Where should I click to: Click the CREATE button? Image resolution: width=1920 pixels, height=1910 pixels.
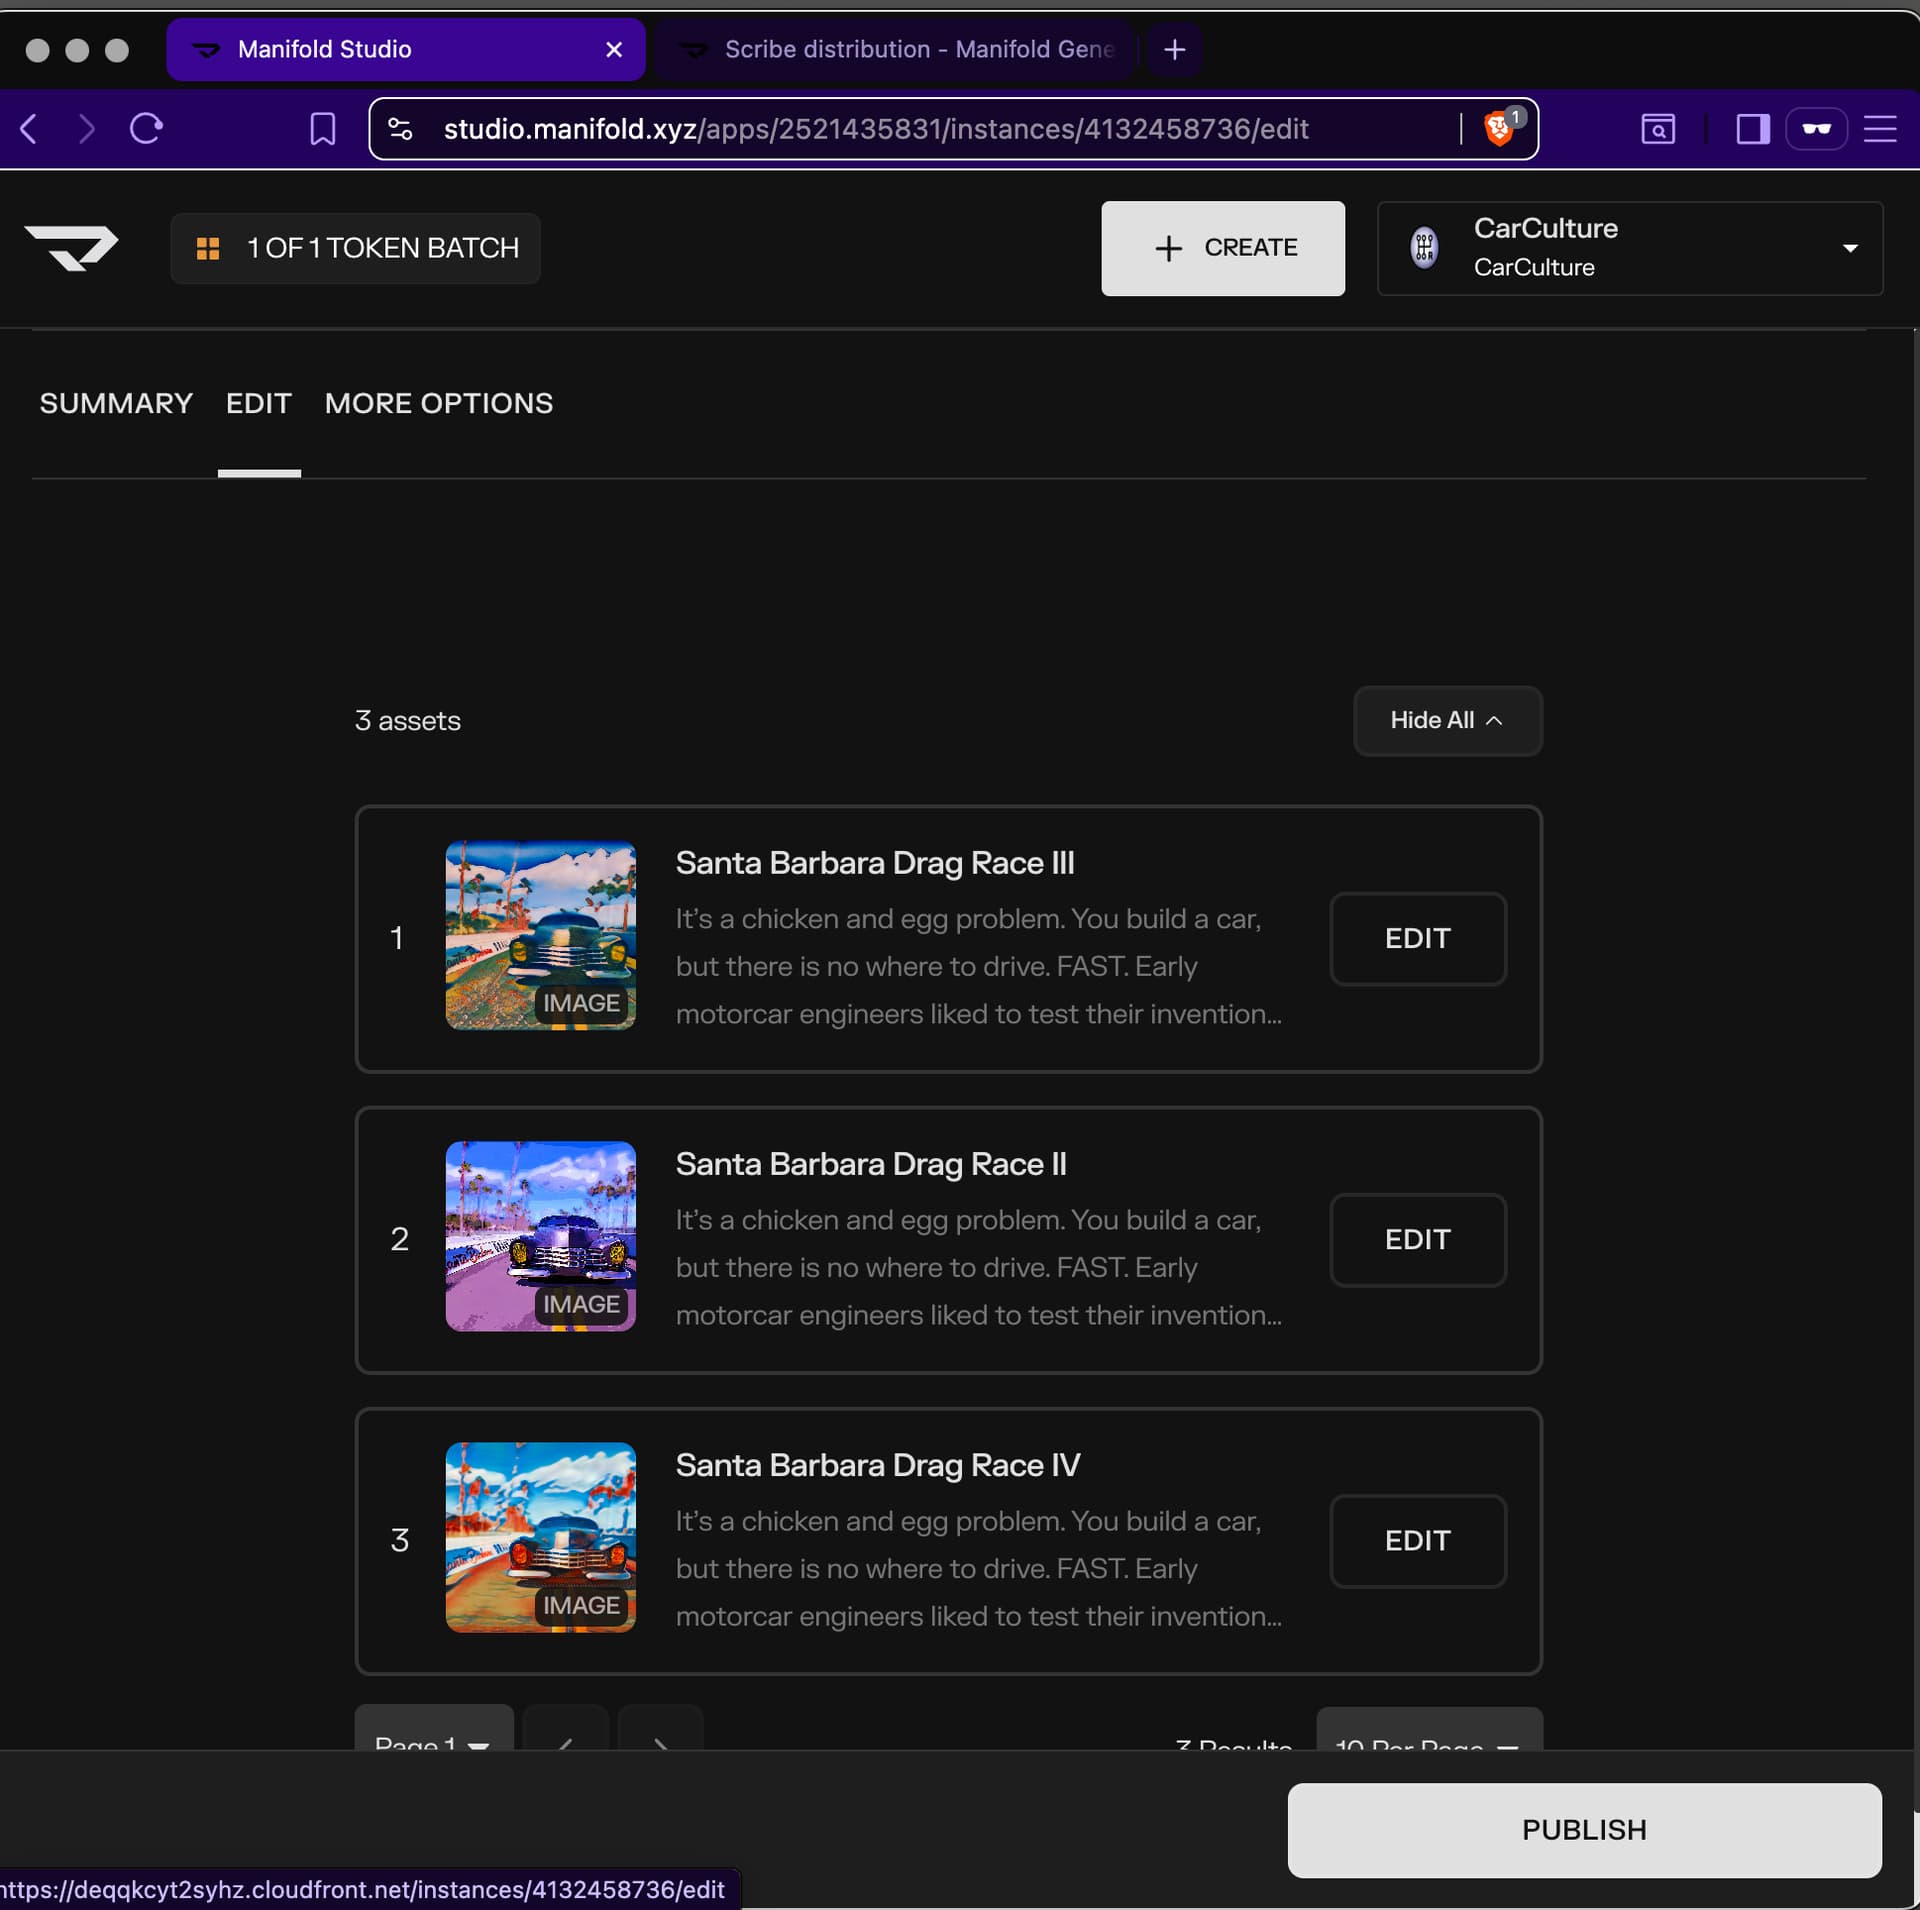pyautogui.click(x=1222, y=248)
